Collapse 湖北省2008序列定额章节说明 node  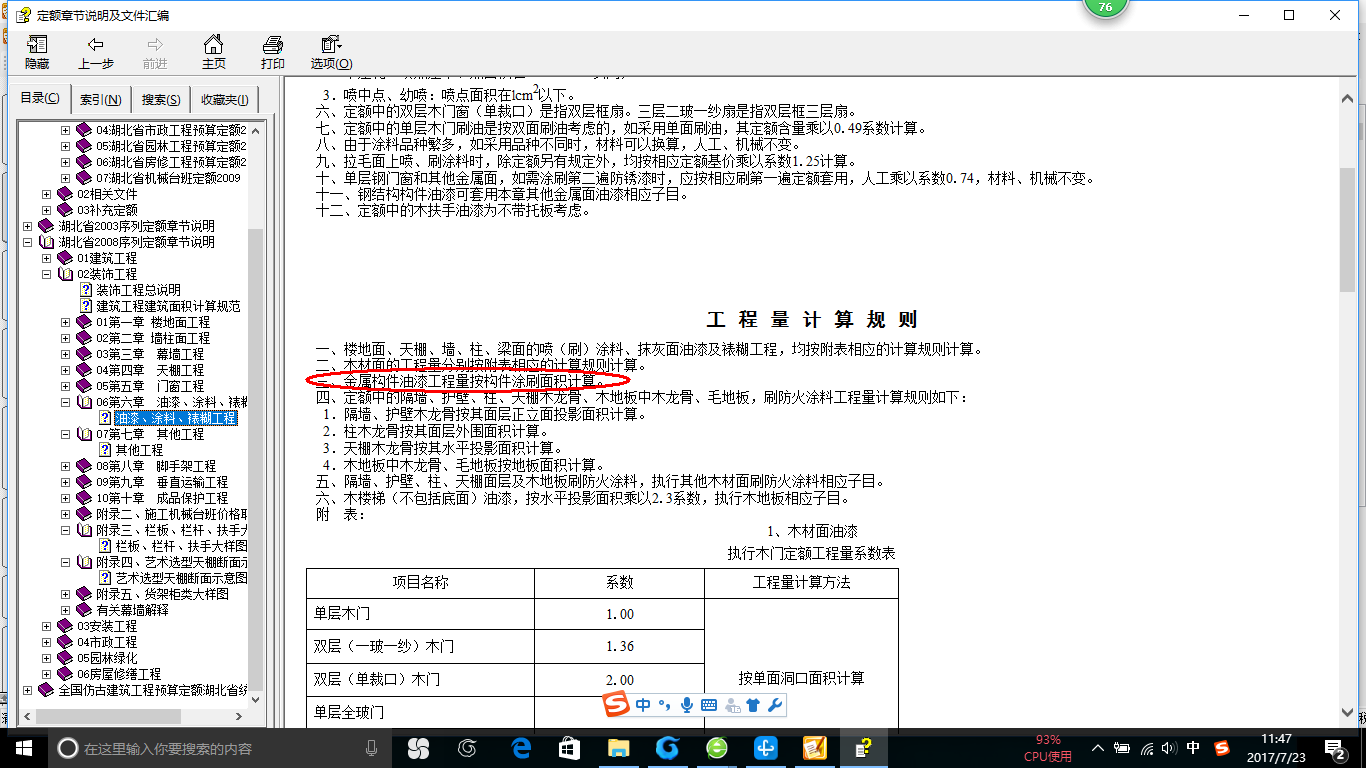click(28, 242)
